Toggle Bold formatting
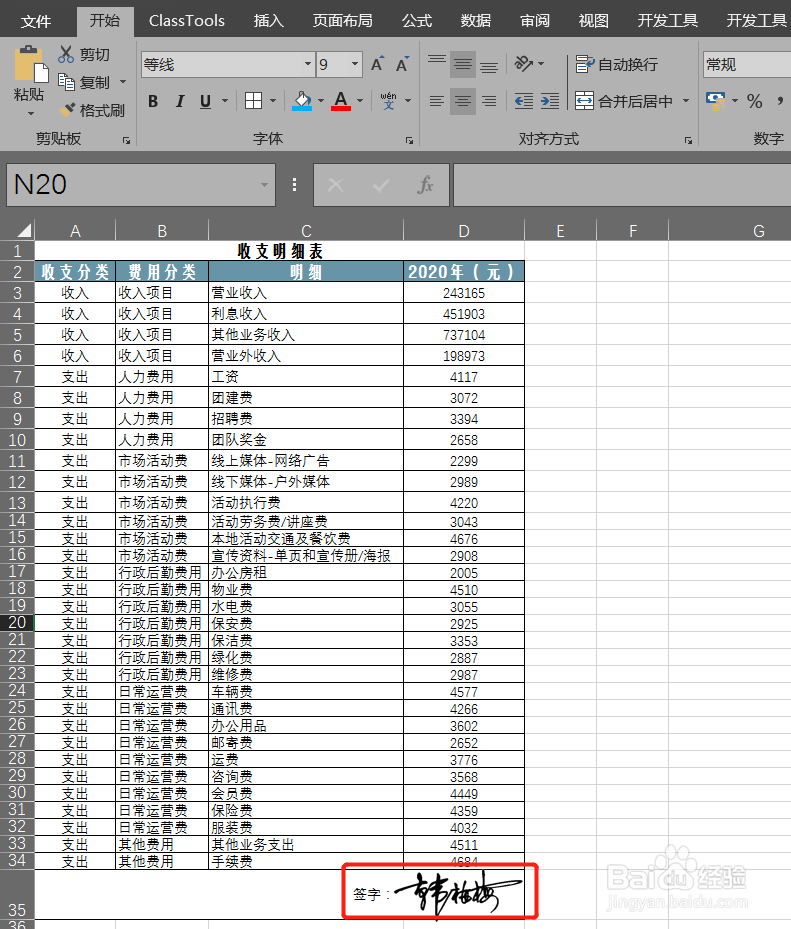The width and height of the screenshot is (791, 929). coord(153,101)
